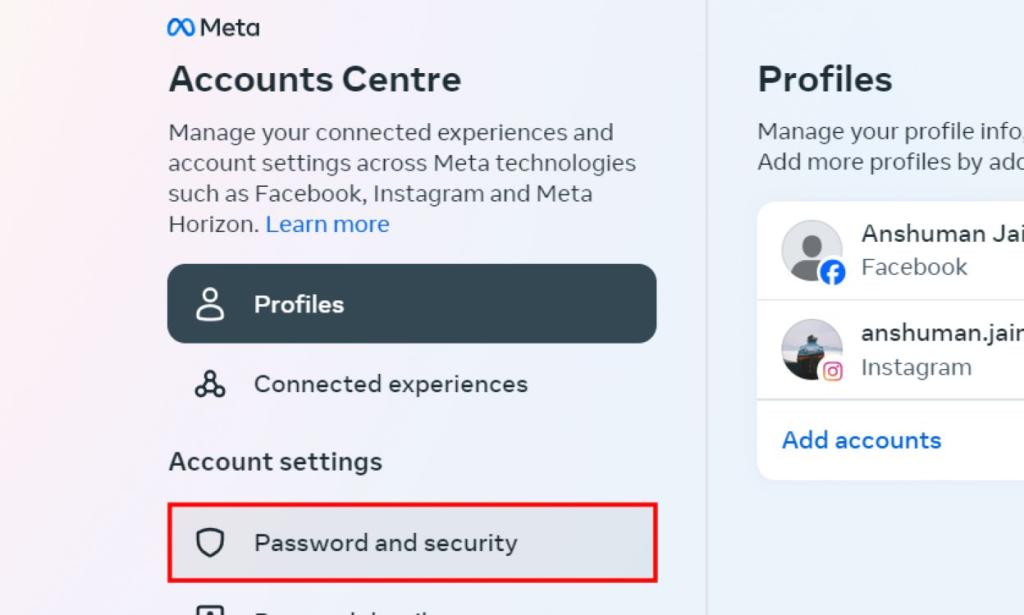Open the Learn more link

pos(327,224)
